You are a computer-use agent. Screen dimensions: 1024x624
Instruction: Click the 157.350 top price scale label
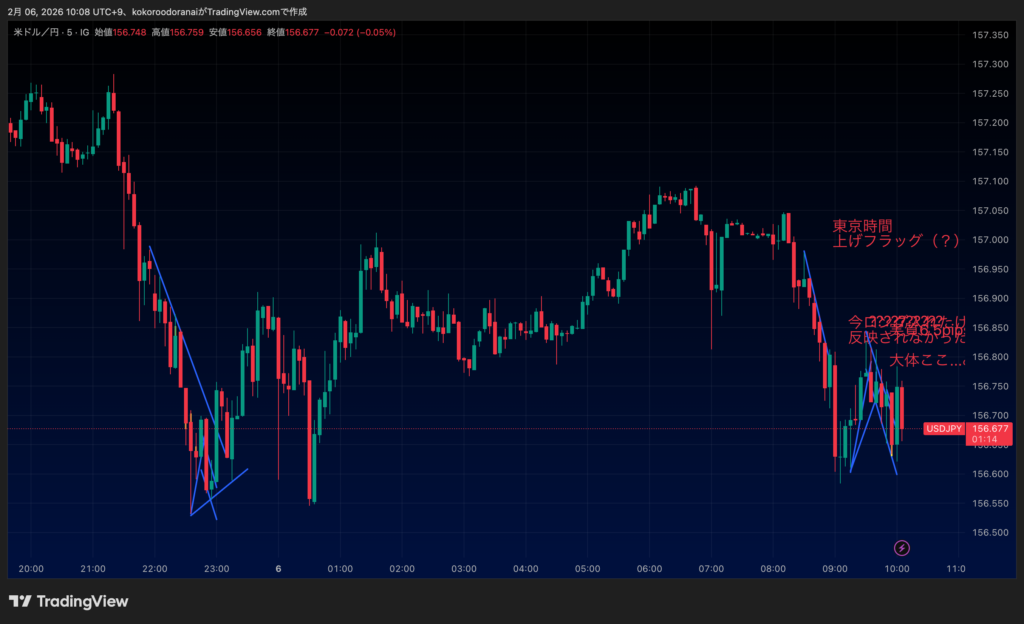989,35
